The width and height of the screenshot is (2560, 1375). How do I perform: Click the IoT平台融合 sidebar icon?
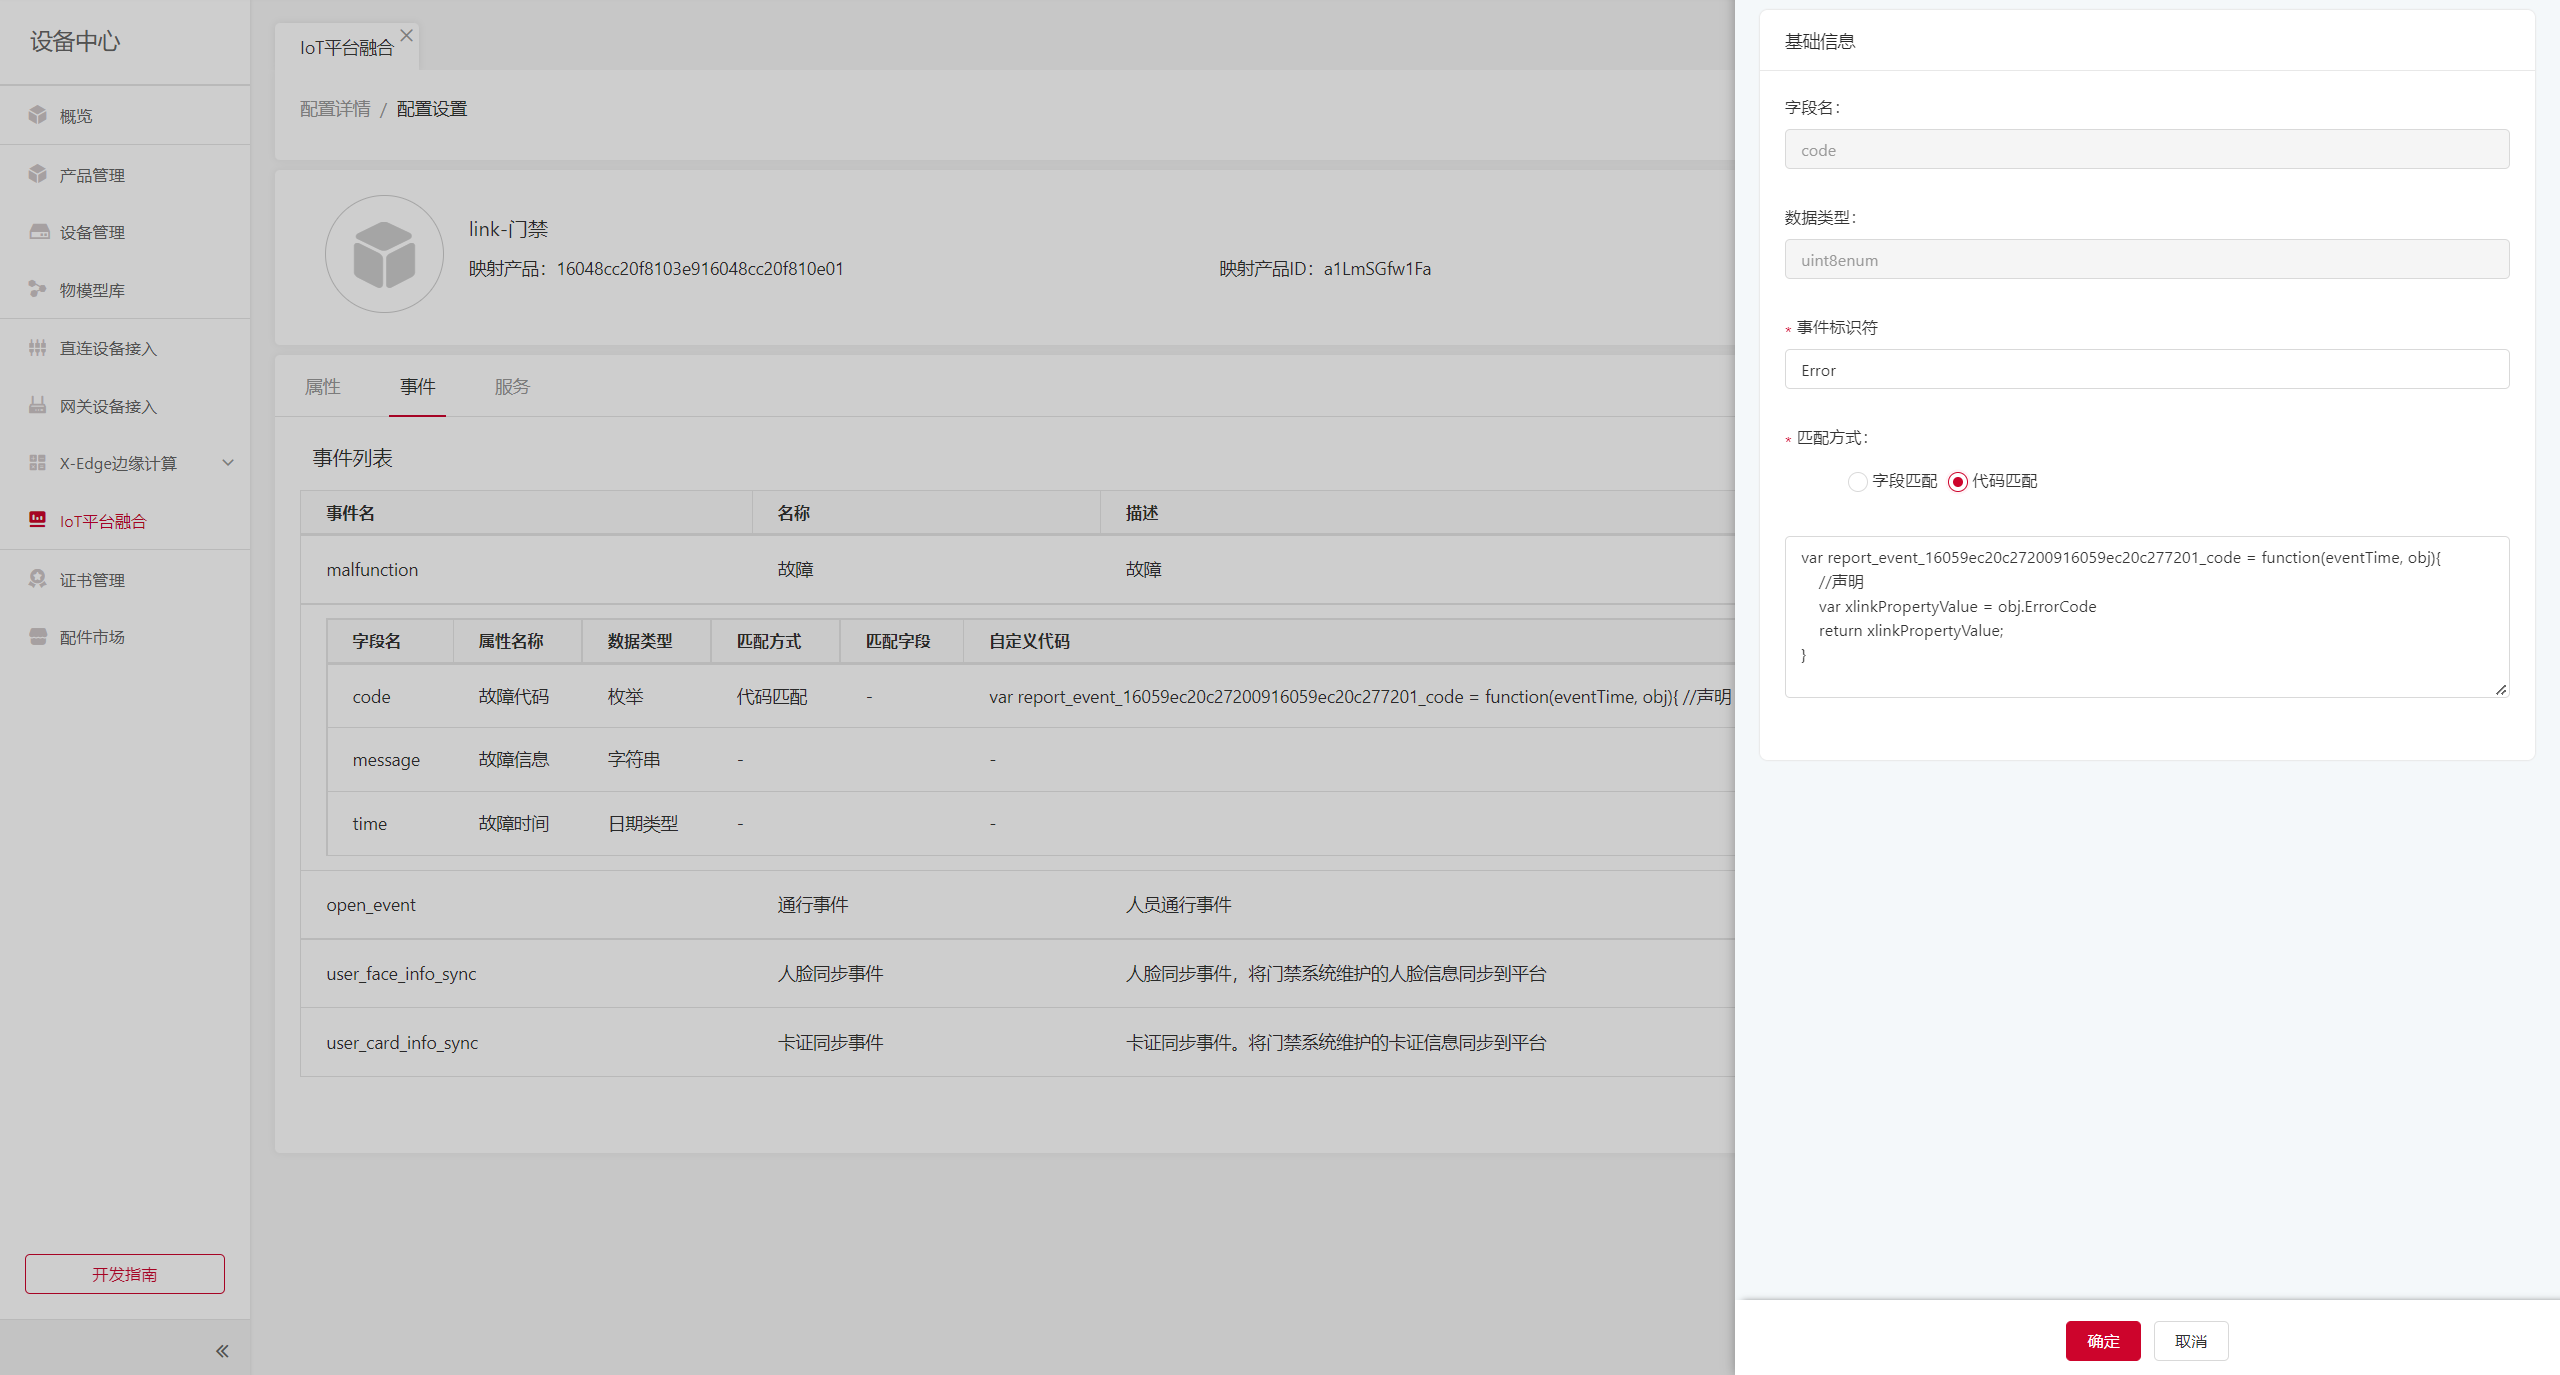(x=38, y=519)
